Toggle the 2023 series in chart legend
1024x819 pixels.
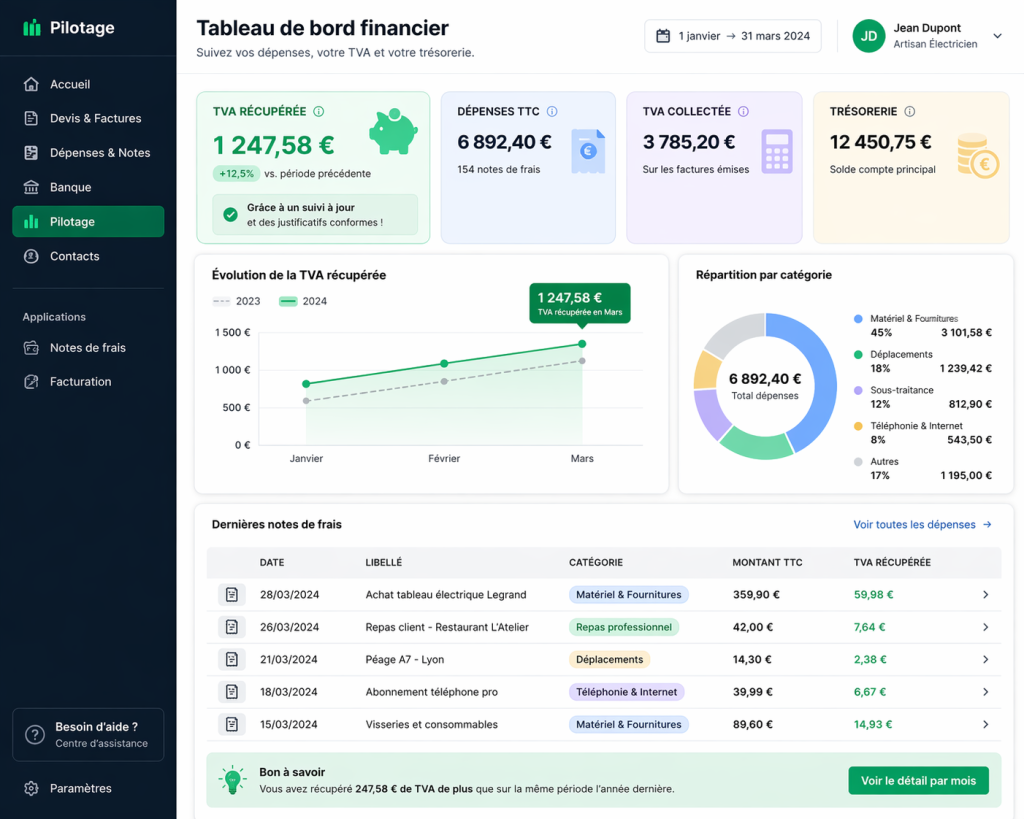236,301
